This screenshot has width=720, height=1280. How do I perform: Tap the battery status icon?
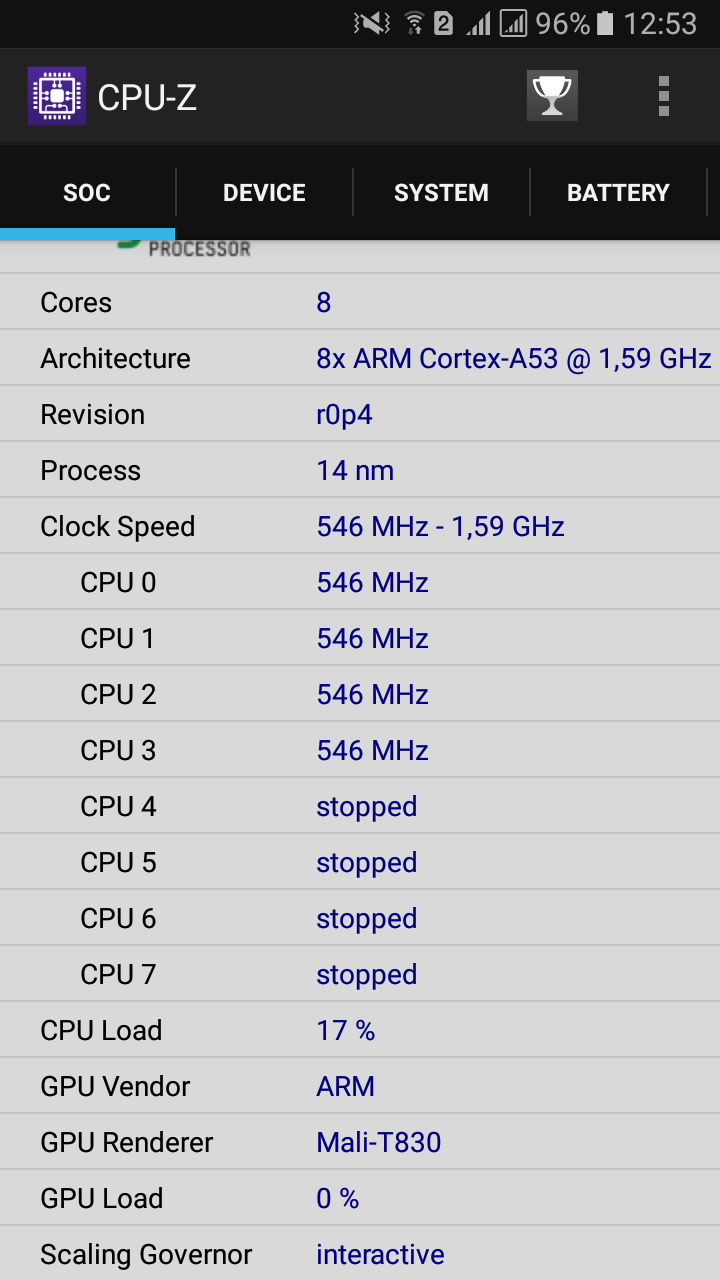click(x=605, y=23)
